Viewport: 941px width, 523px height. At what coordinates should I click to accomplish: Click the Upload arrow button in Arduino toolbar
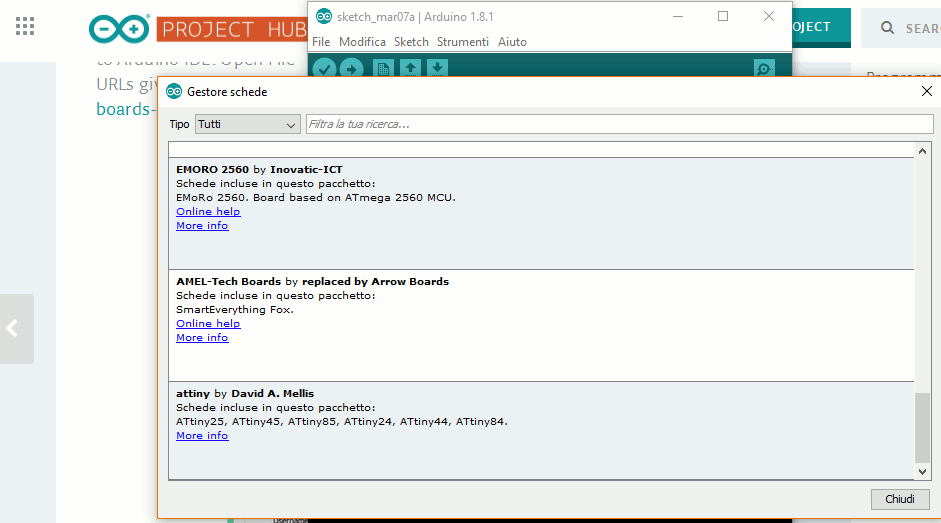(x=351, y=69)
